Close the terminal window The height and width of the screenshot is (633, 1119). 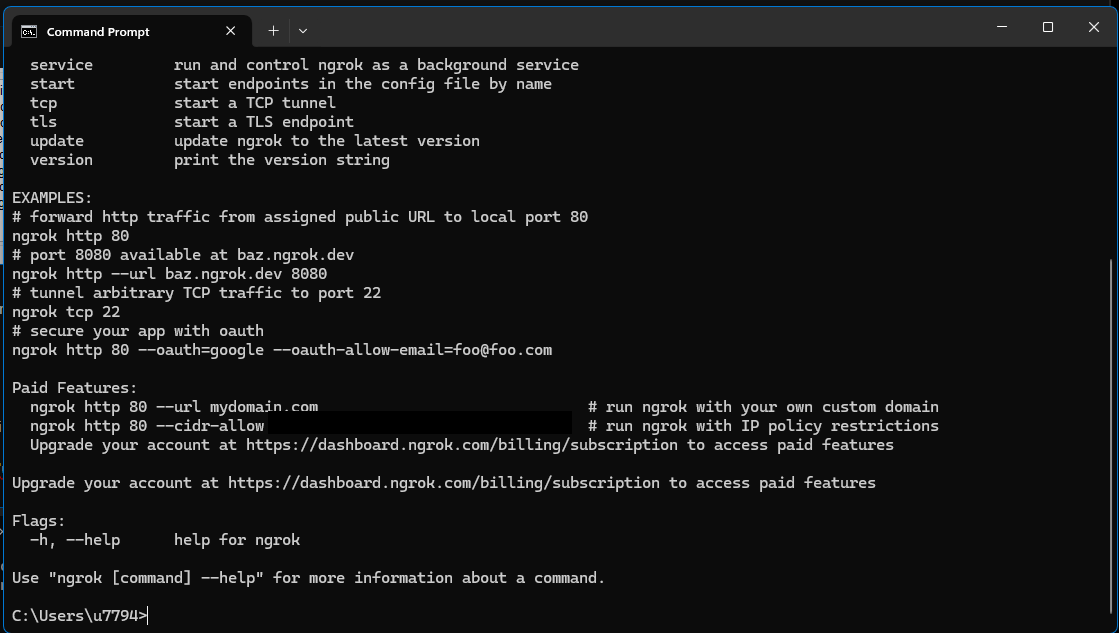[x=1093, y=27]
